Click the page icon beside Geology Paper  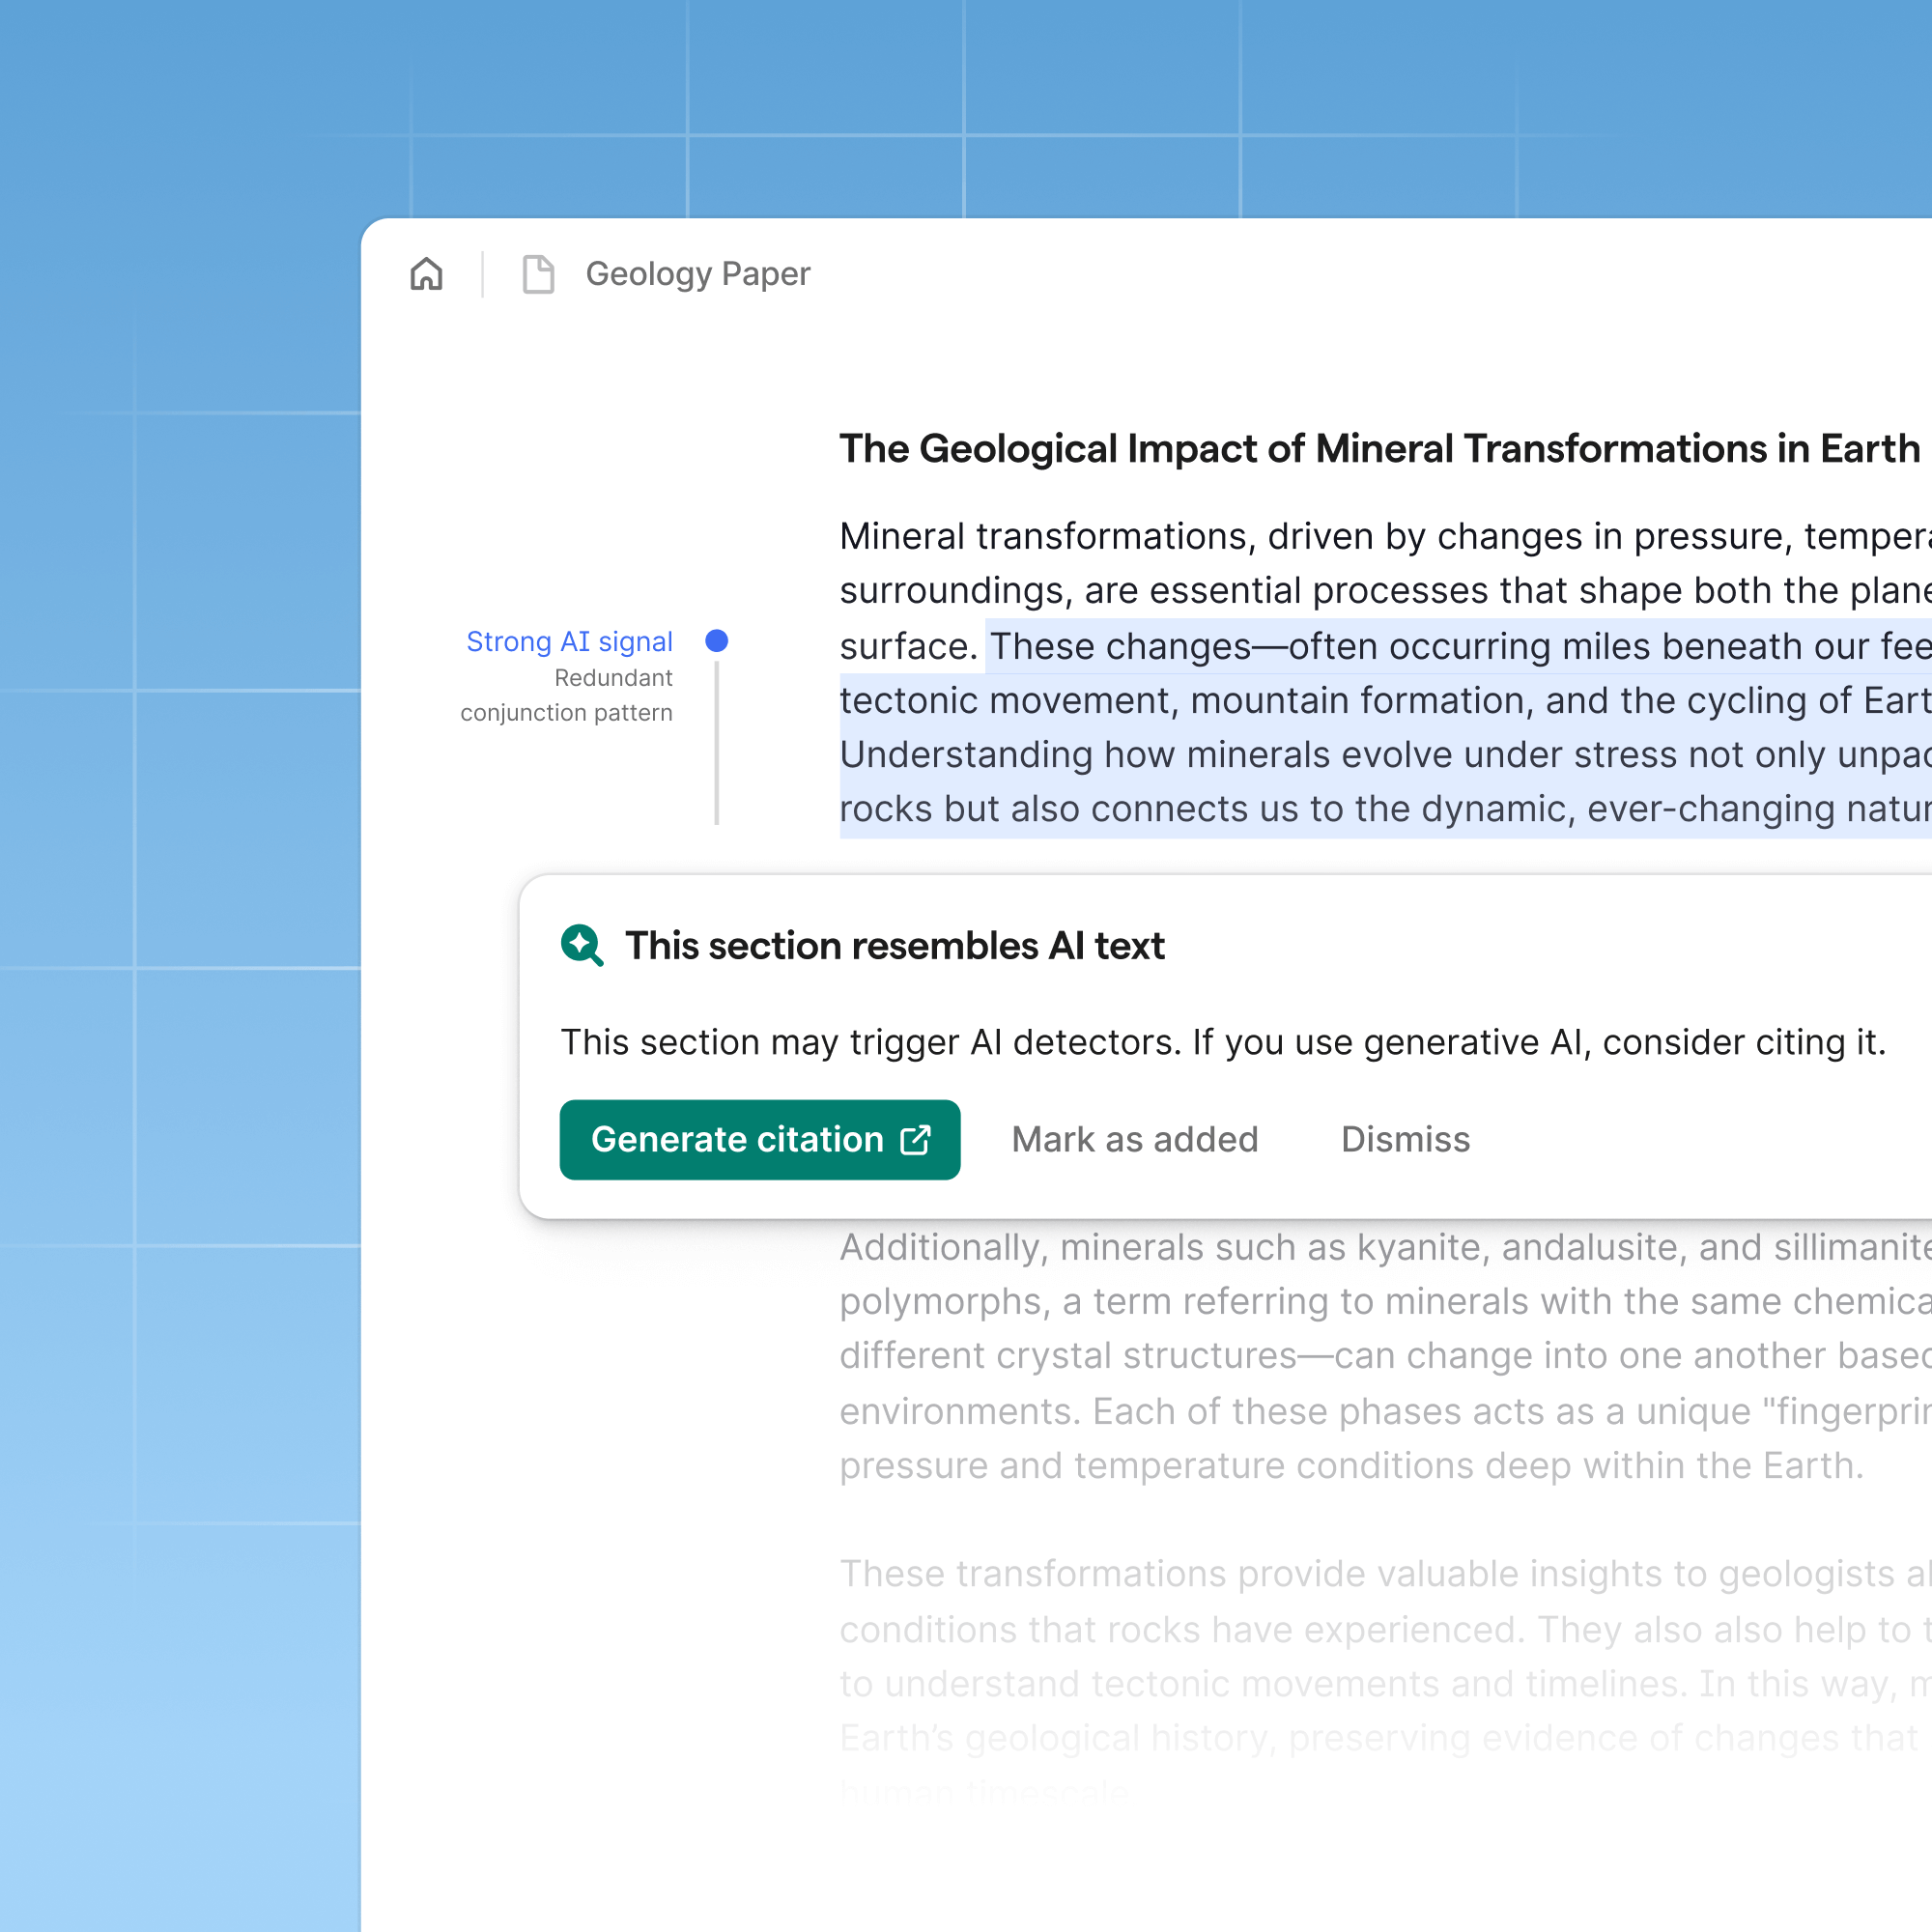(538, 274)
